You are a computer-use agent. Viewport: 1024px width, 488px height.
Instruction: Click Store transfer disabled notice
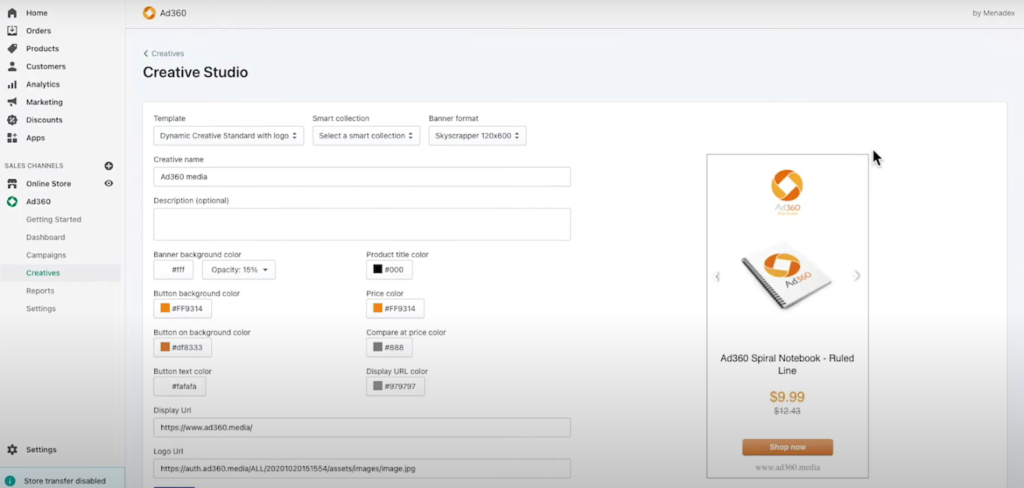[x=62, y=478]
